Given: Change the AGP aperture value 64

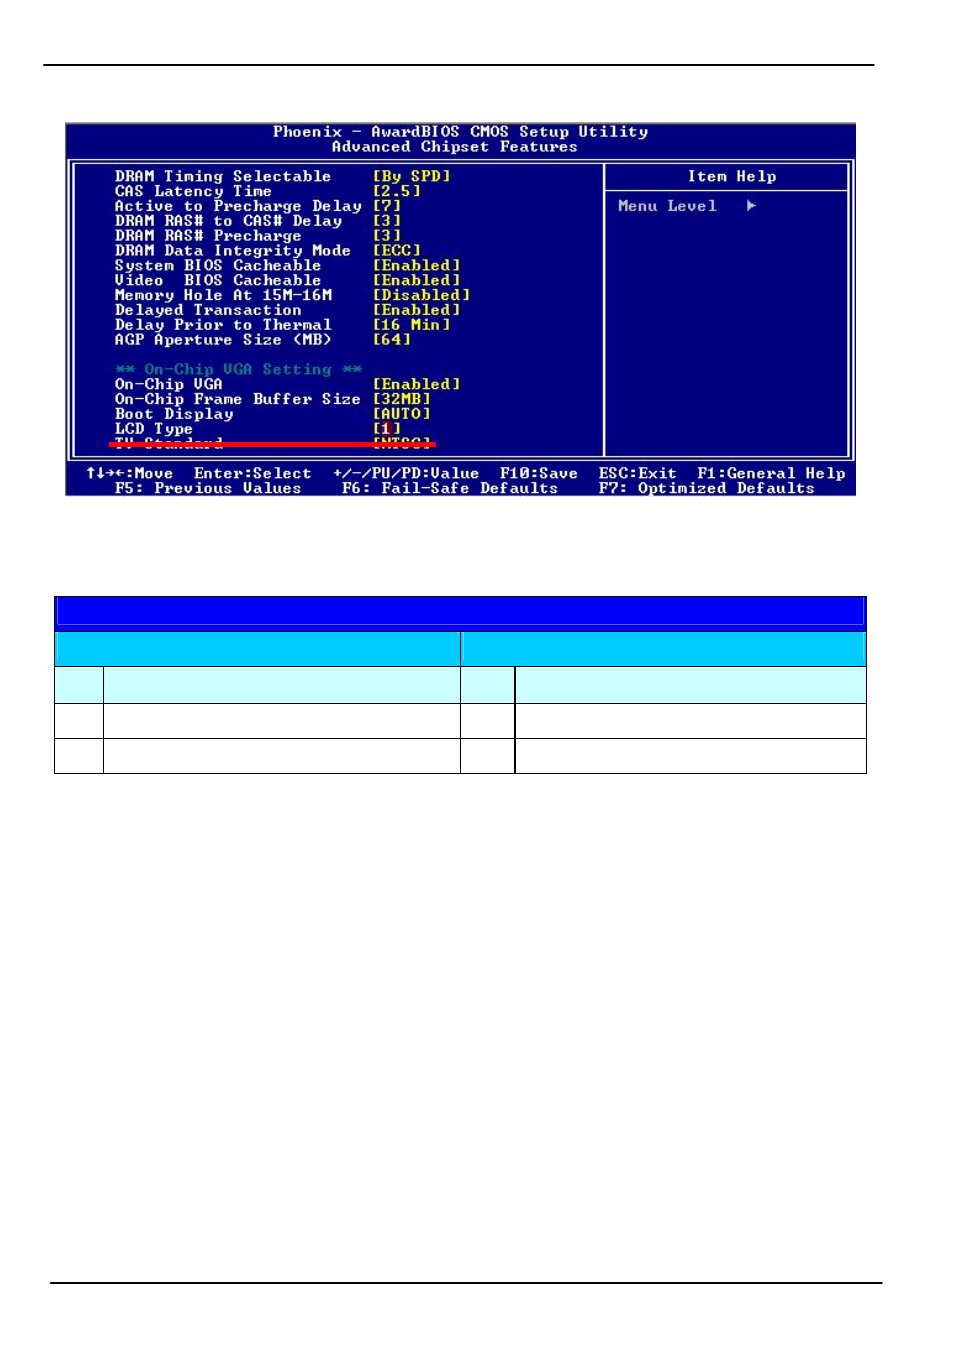Looking at the screenshot, I should 391,340.
